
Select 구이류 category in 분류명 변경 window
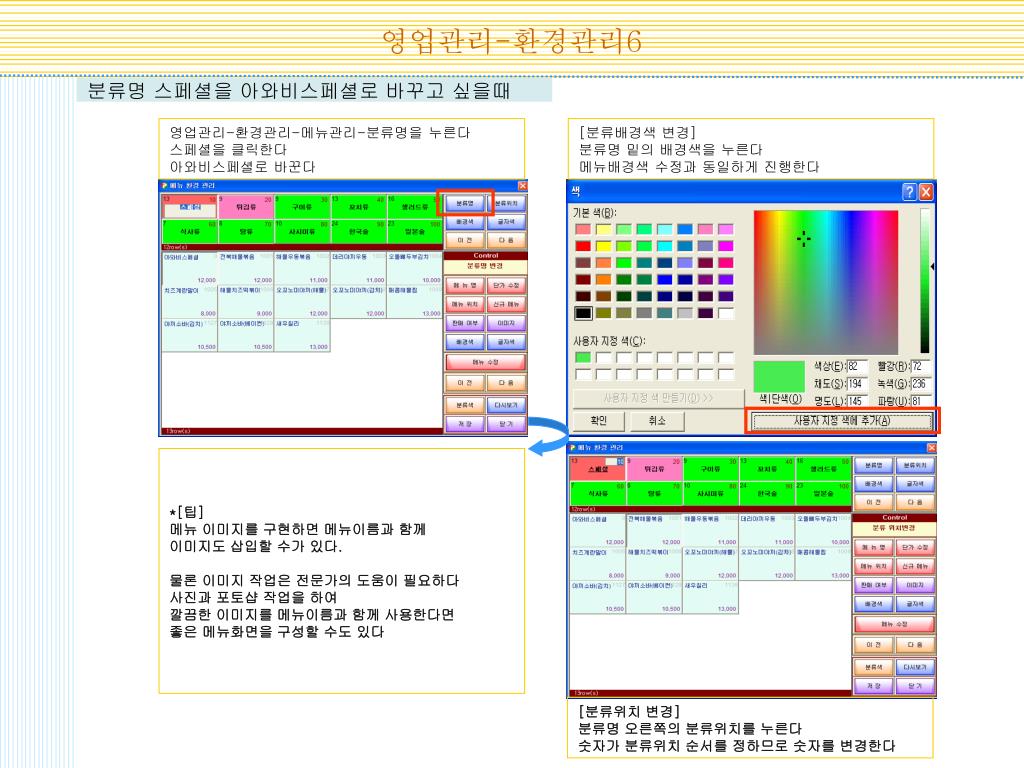pos(302,206)
